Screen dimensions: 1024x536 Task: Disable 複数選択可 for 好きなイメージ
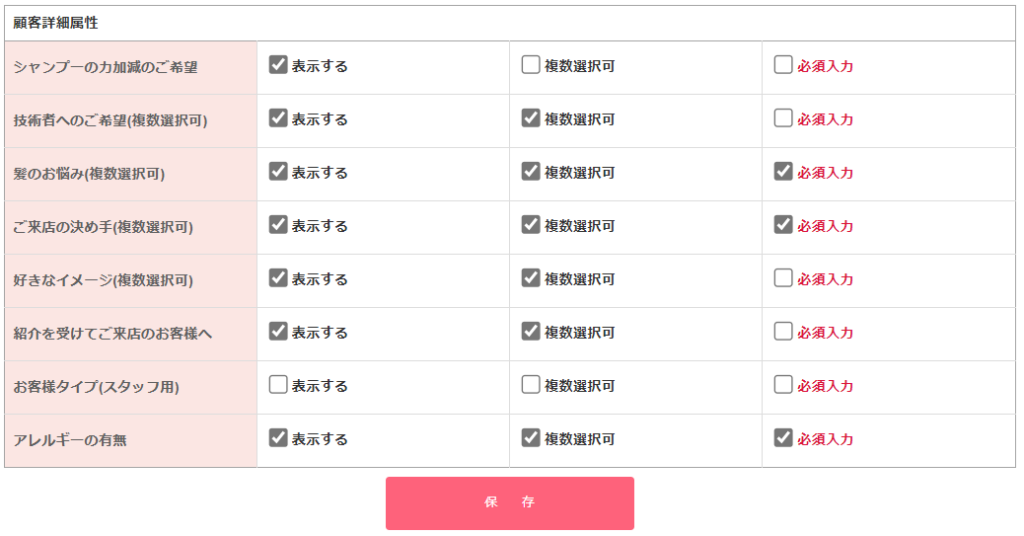(x=531, y=278)
